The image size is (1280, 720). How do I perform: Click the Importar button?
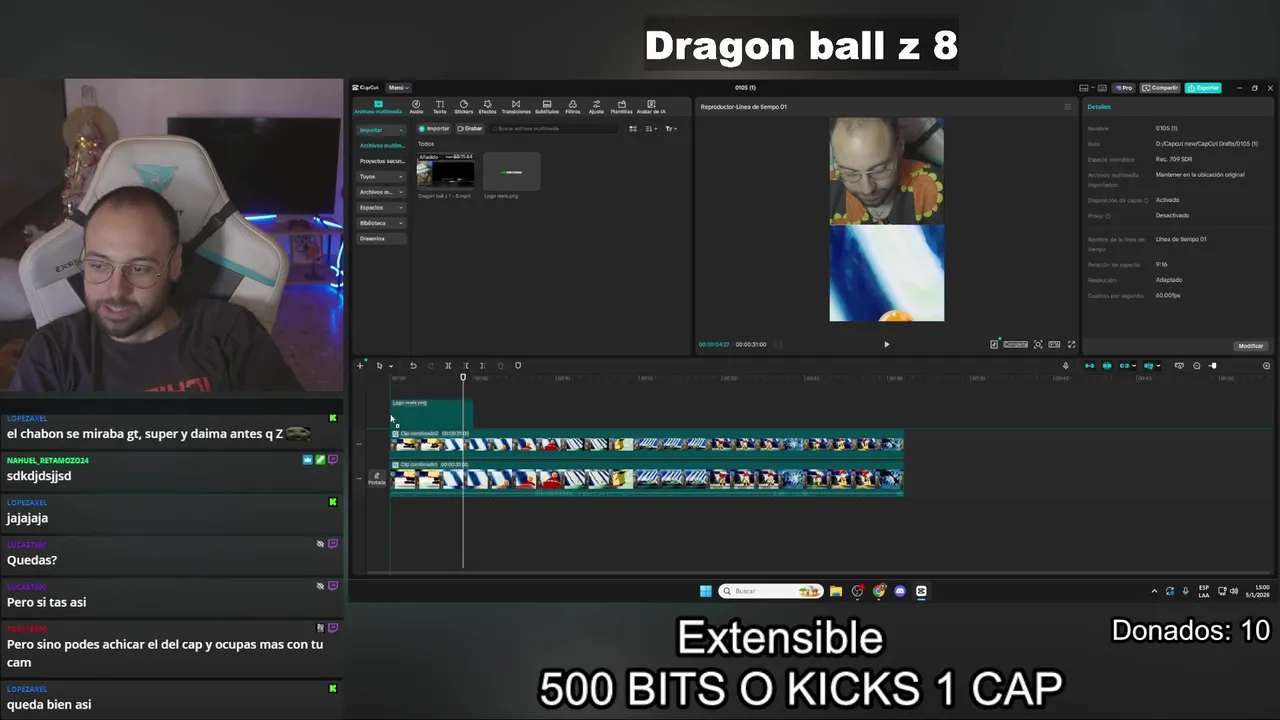(434, 129)
